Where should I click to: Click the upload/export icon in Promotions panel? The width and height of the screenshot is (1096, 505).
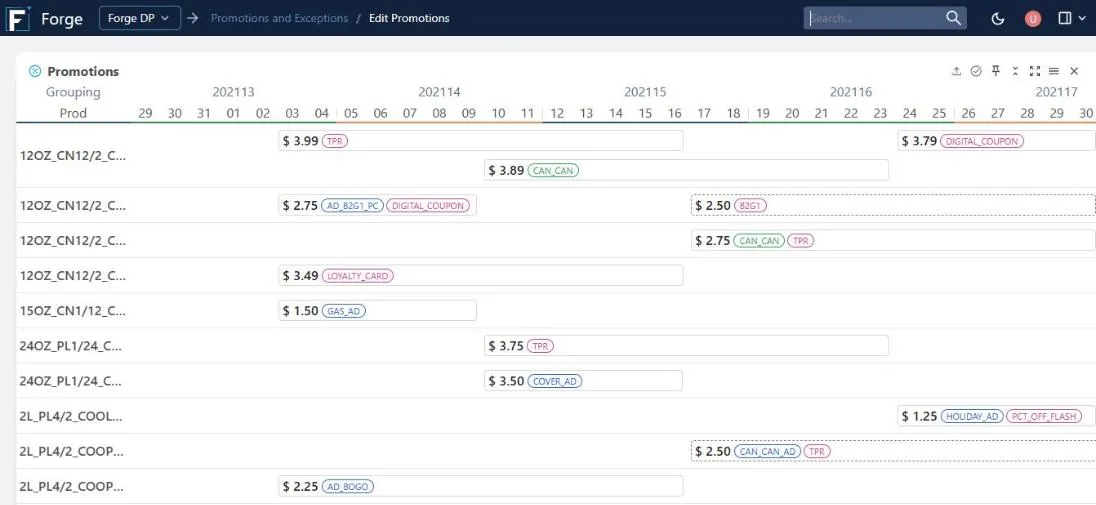point(956,71)
